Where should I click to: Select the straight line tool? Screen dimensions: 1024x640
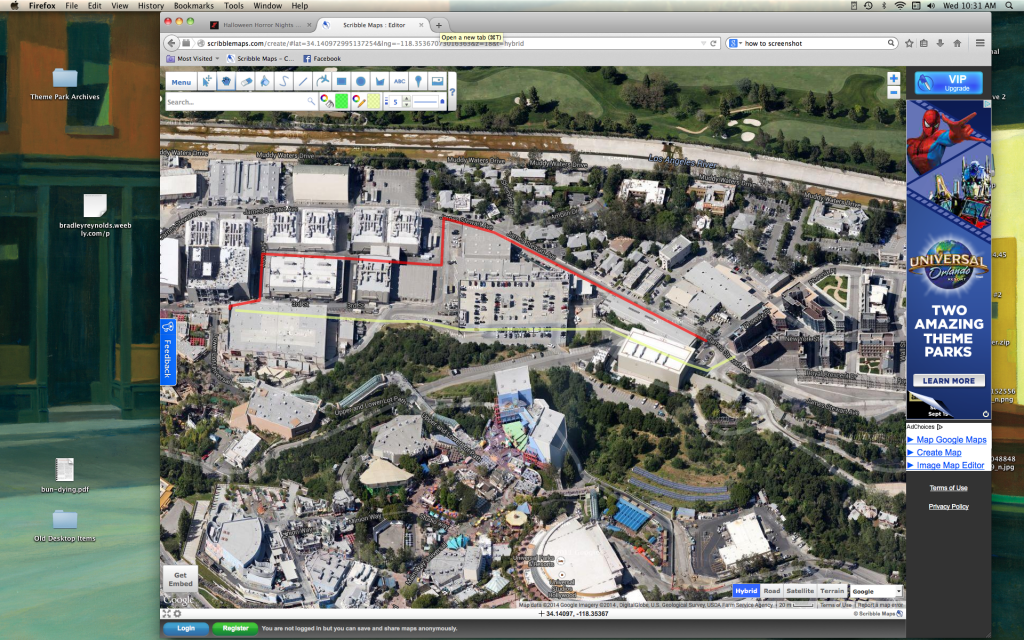[302, 81]
